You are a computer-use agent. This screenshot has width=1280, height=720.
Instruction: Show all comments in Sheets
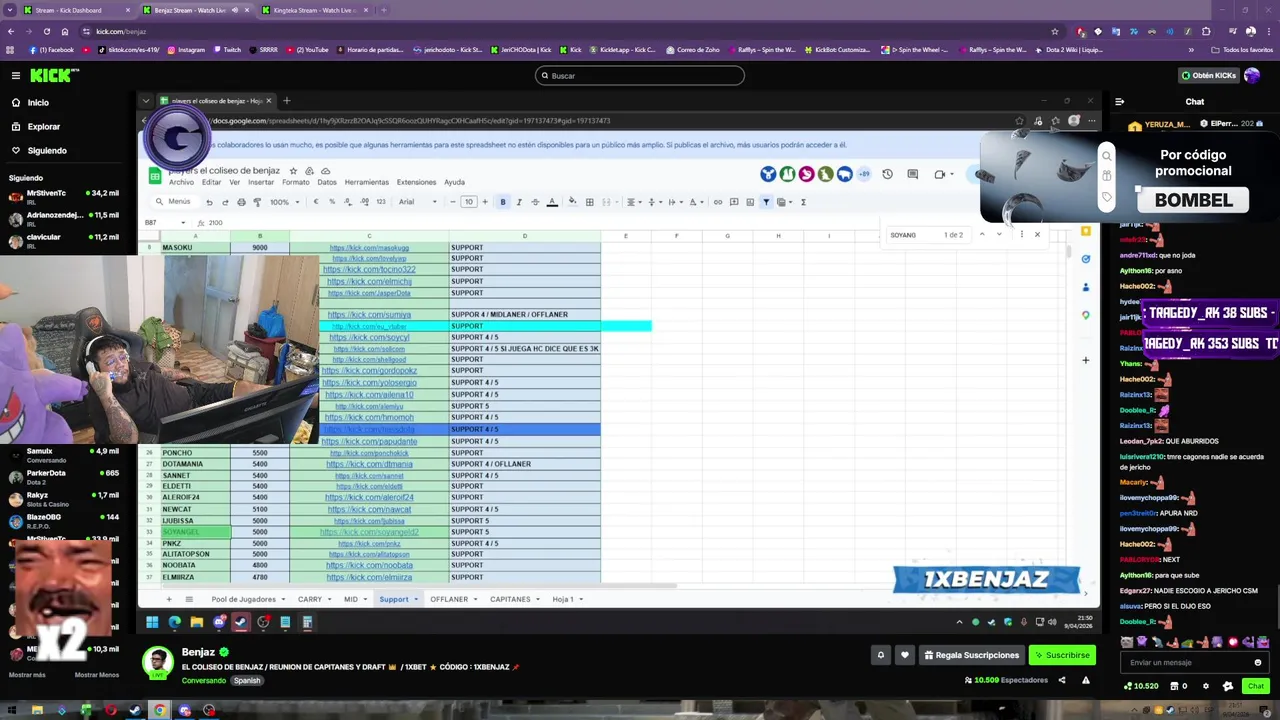pyautogui.click(x=913, y=174)
